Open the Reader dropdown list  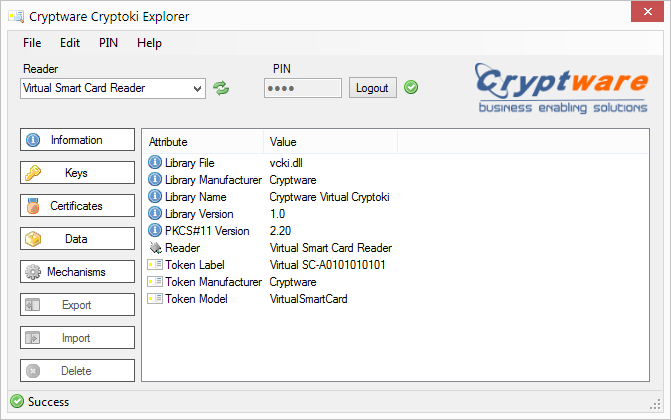click(x=197, y=89)
